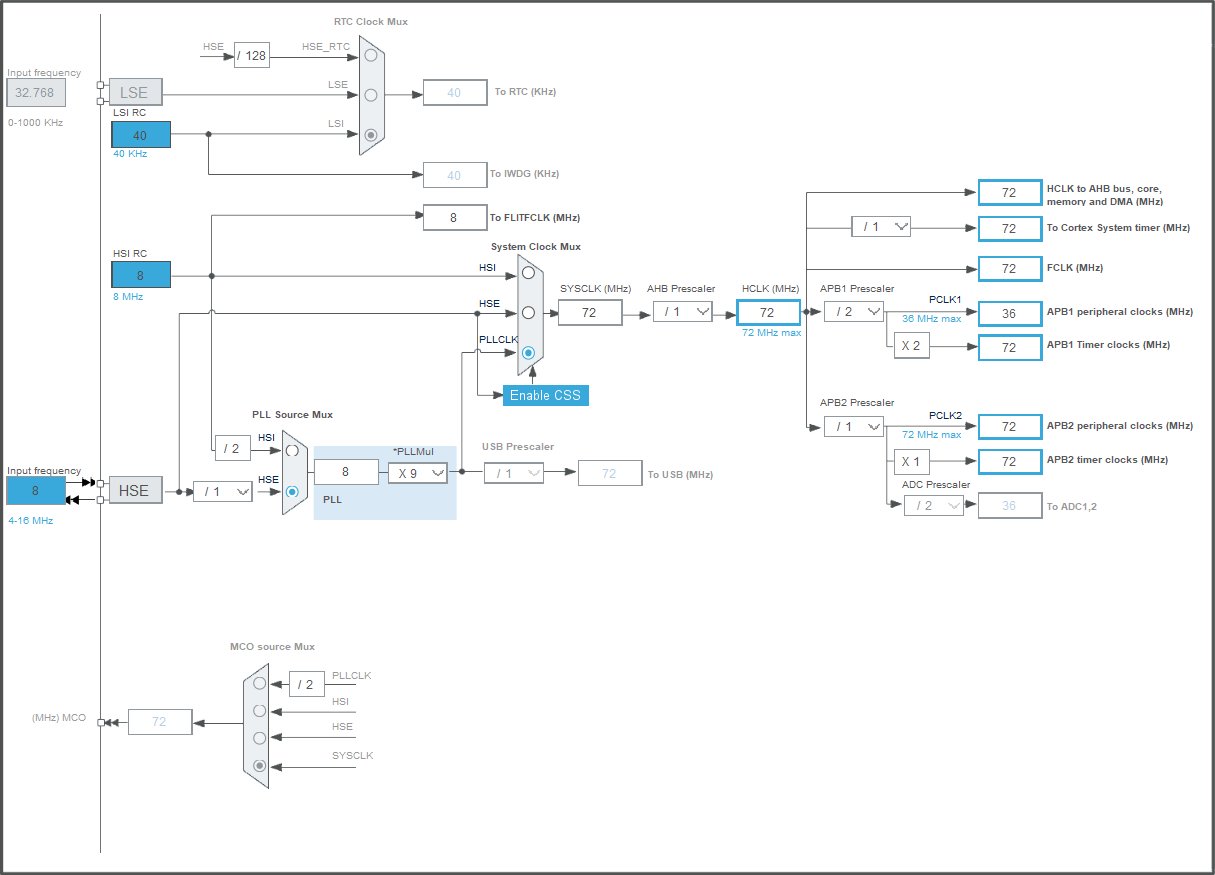Click the APB1 peripheral clocks value 36
Screen dimensions: 1215x875
pyautogui.click(x=1010, y=313)
